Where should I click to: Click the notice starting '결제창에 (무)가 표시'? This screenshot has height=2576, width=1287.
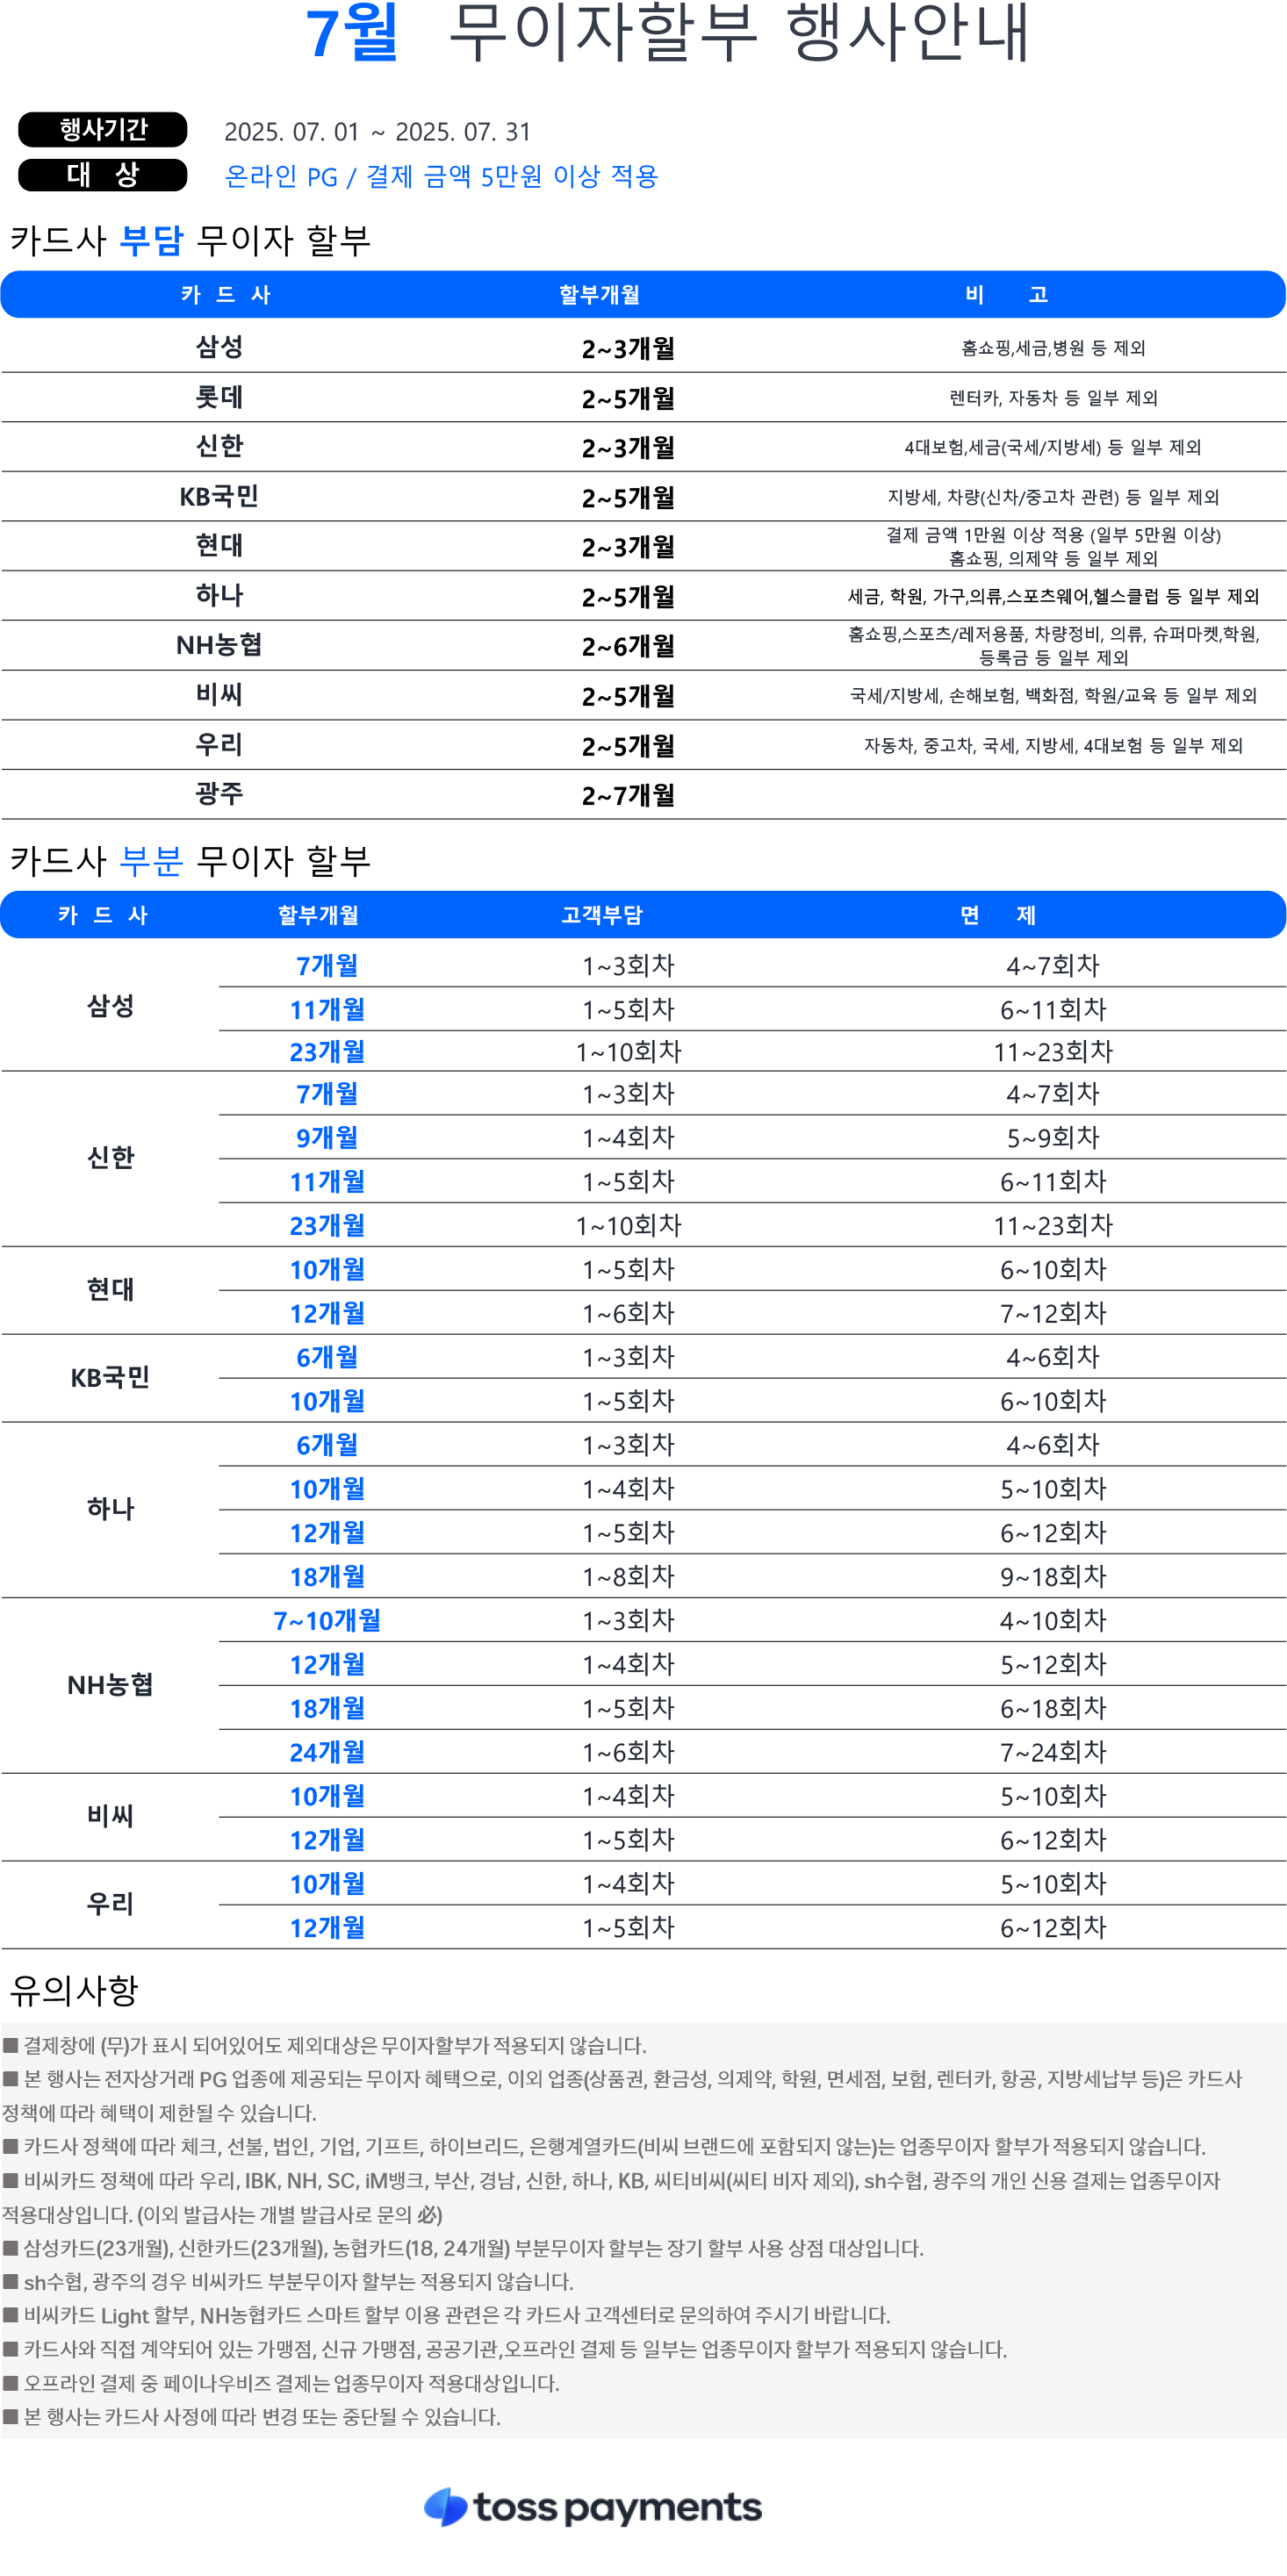point(324,2046)
